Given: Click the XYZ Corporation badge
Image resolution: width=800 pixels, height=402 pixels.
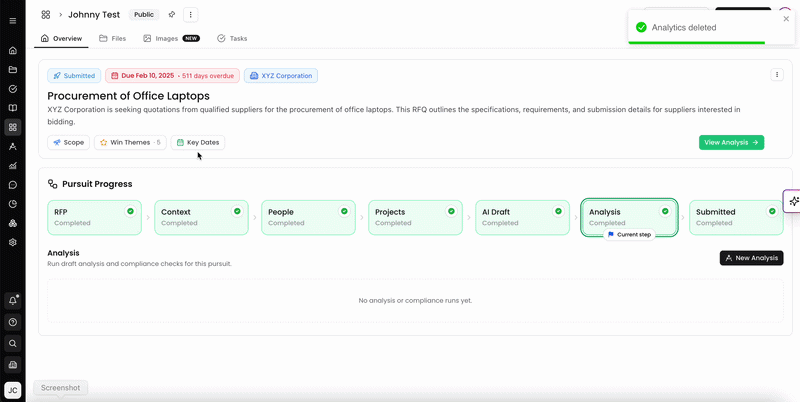Looking at the screenshot, I should [281, 76].
